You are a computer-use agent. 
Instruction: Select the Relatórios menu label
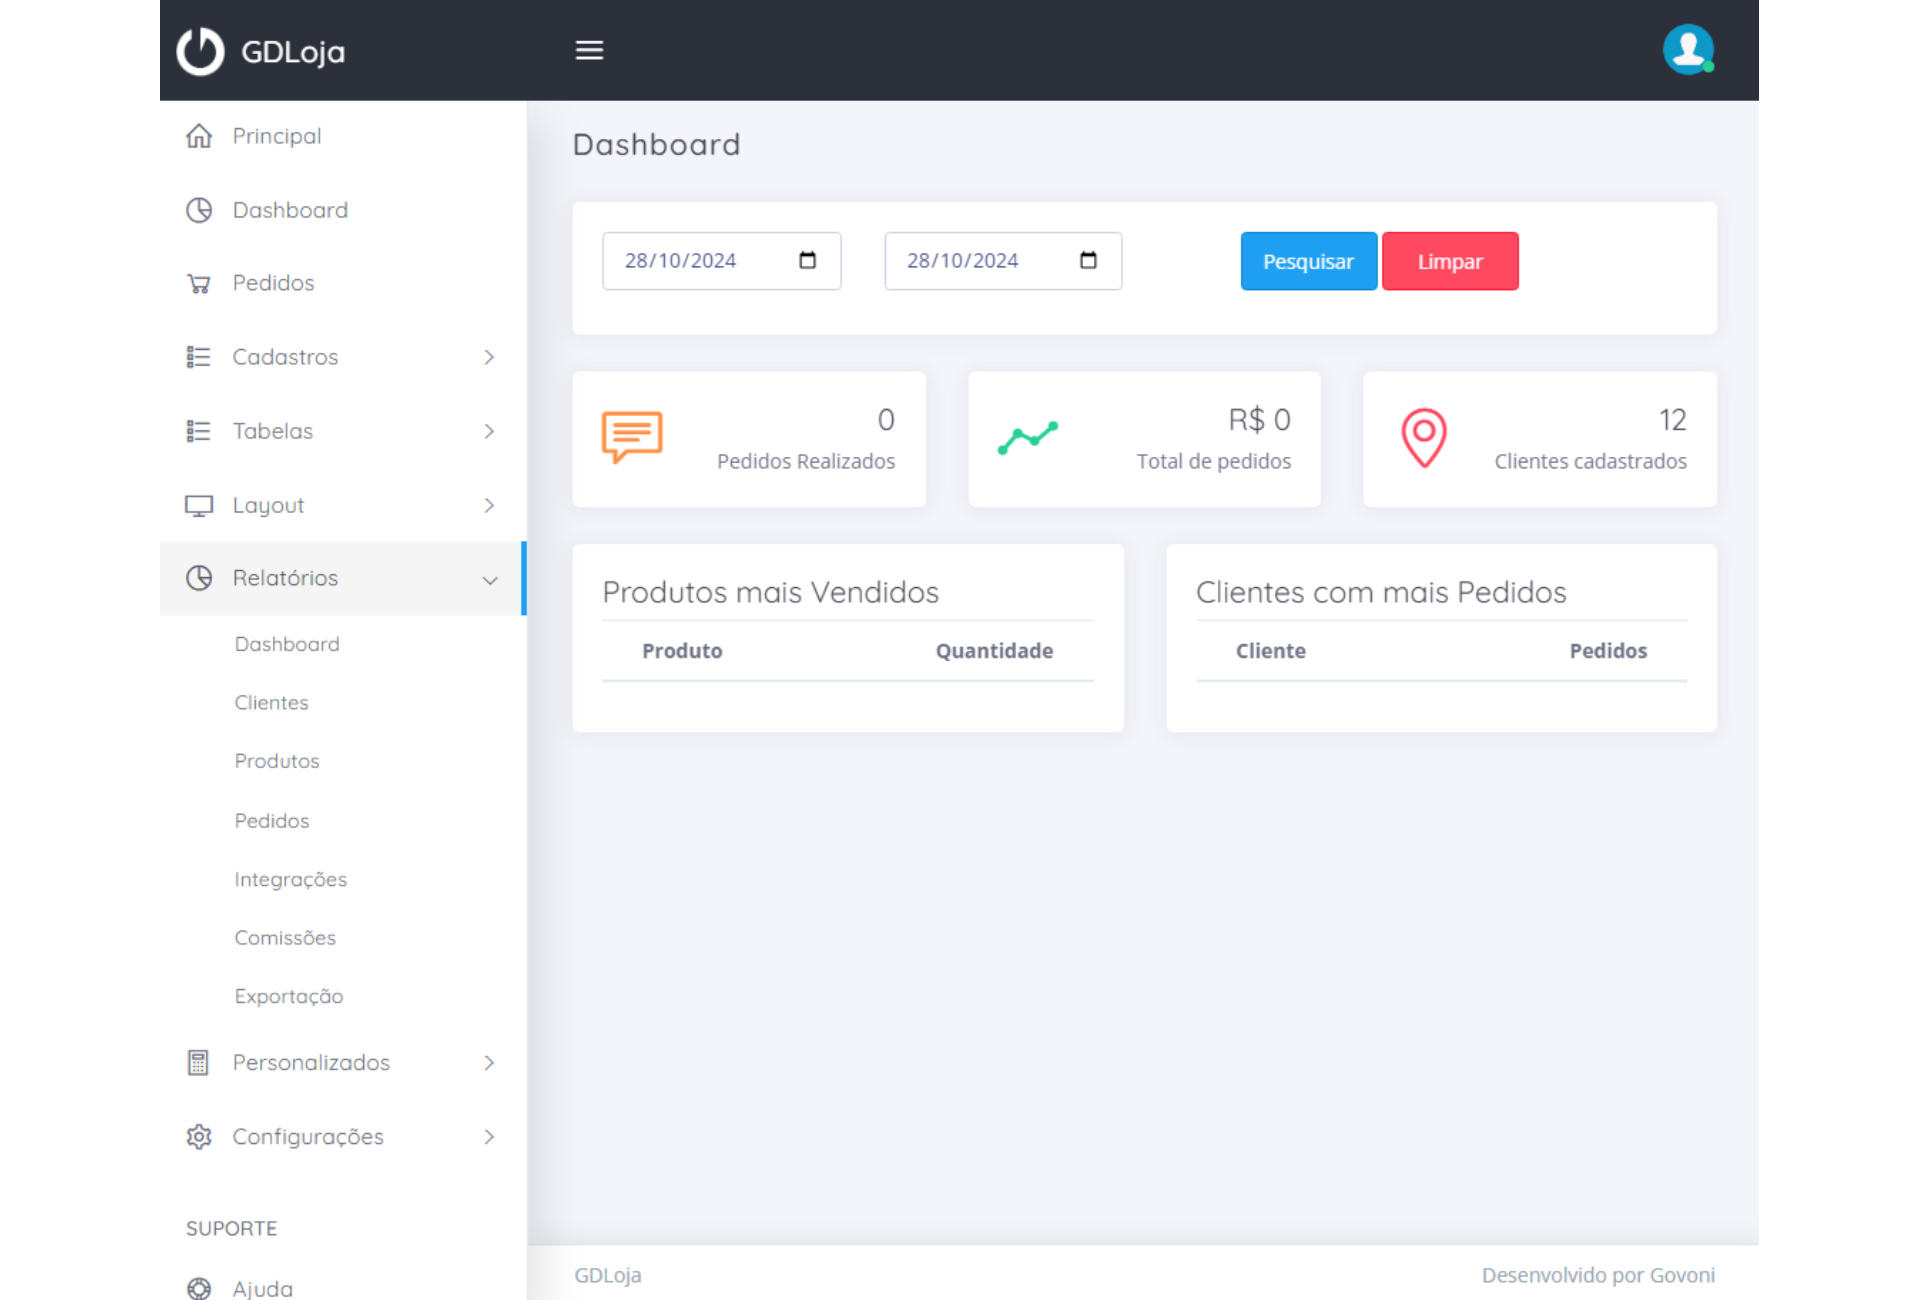[285, 578]
